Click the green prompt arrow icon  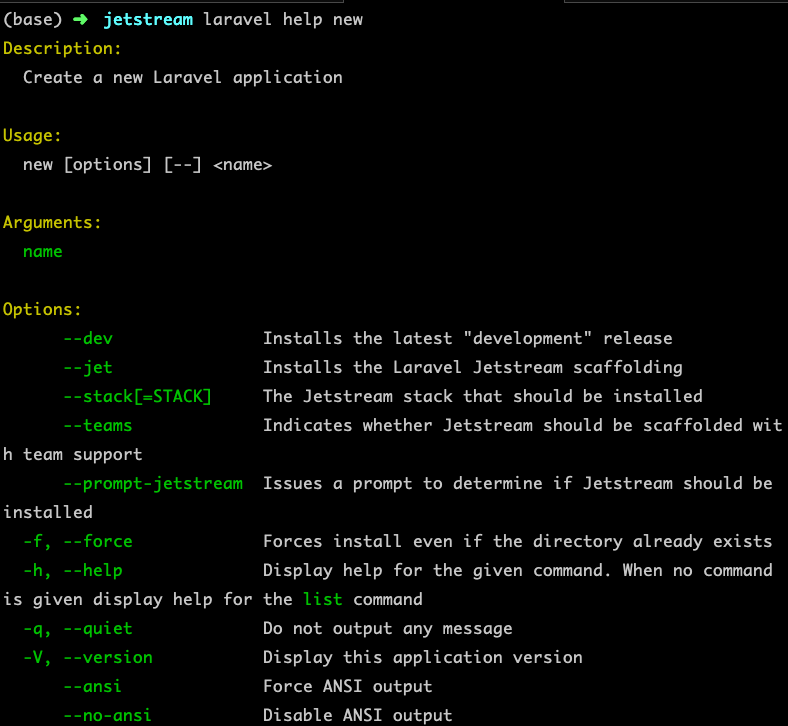tap(80, 20)
